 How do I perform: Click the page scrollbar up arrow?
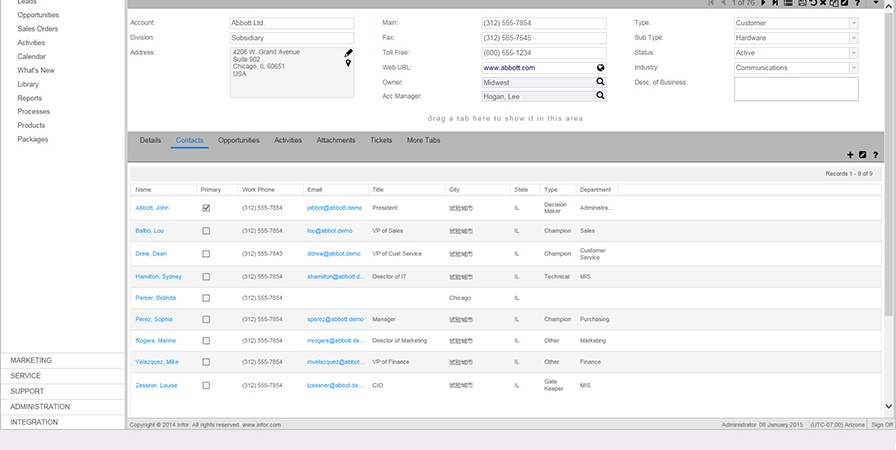click(889, 6)
